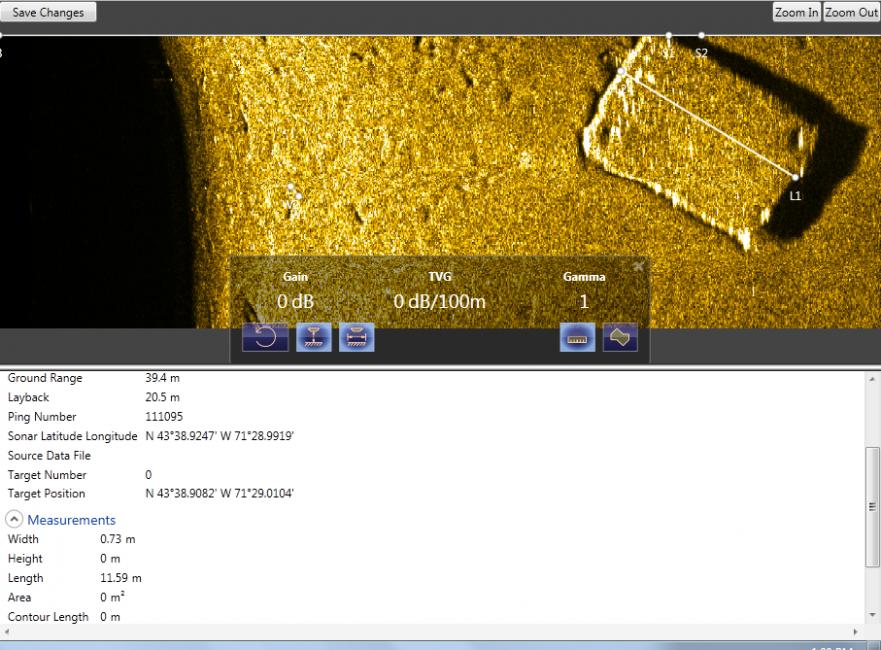This screenshot has height=650, width=881.
Task: Close the Gain TVG Gamma overlay panel
Action: coord(638,266)
